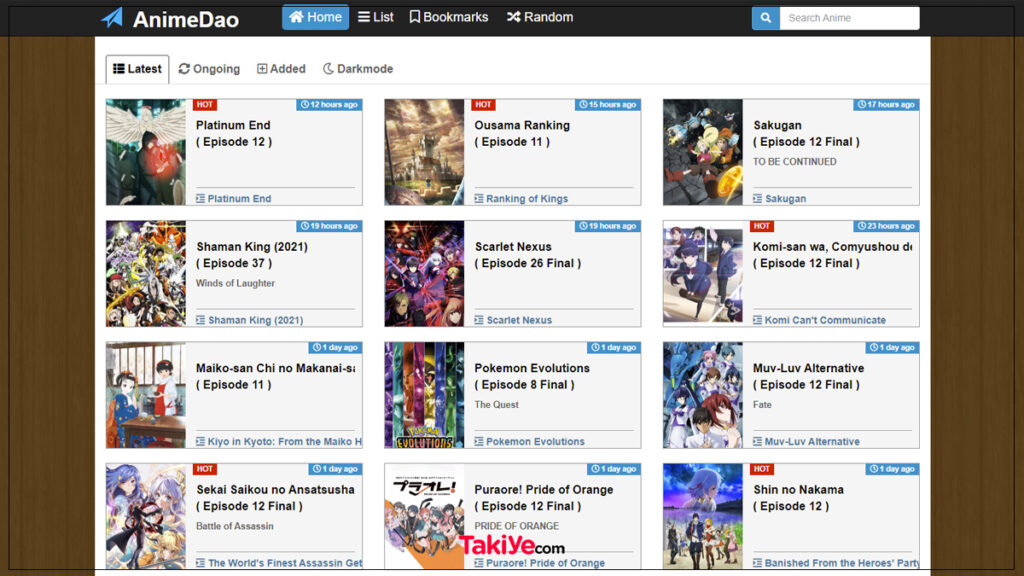This screenshot has width=1024, height=576.
Task: Click Winds of Laughter subtitle text
Action: click(x=235, y=283)
